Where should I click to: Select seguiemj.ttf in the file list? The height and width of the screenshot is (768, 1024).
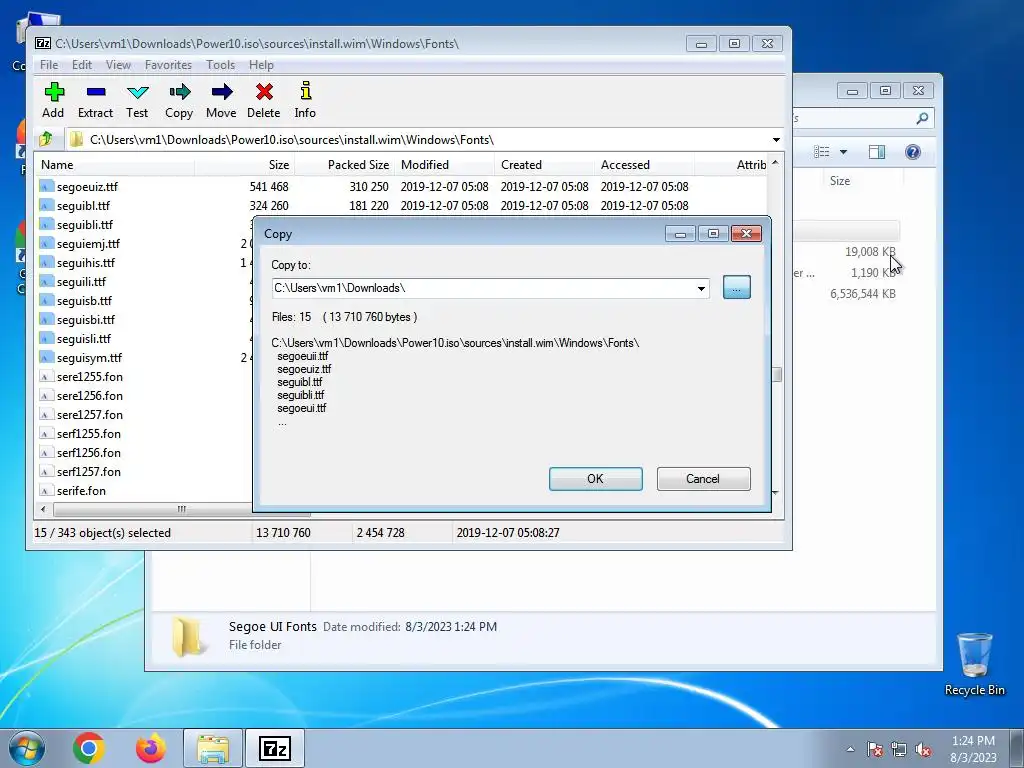coord(88,244)
